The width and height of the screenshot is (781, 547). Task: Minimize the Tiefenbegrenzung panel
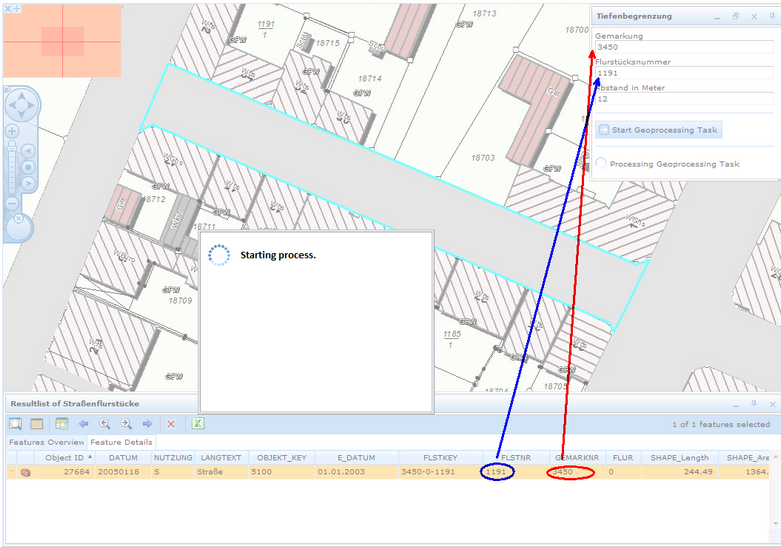point(717,17)
